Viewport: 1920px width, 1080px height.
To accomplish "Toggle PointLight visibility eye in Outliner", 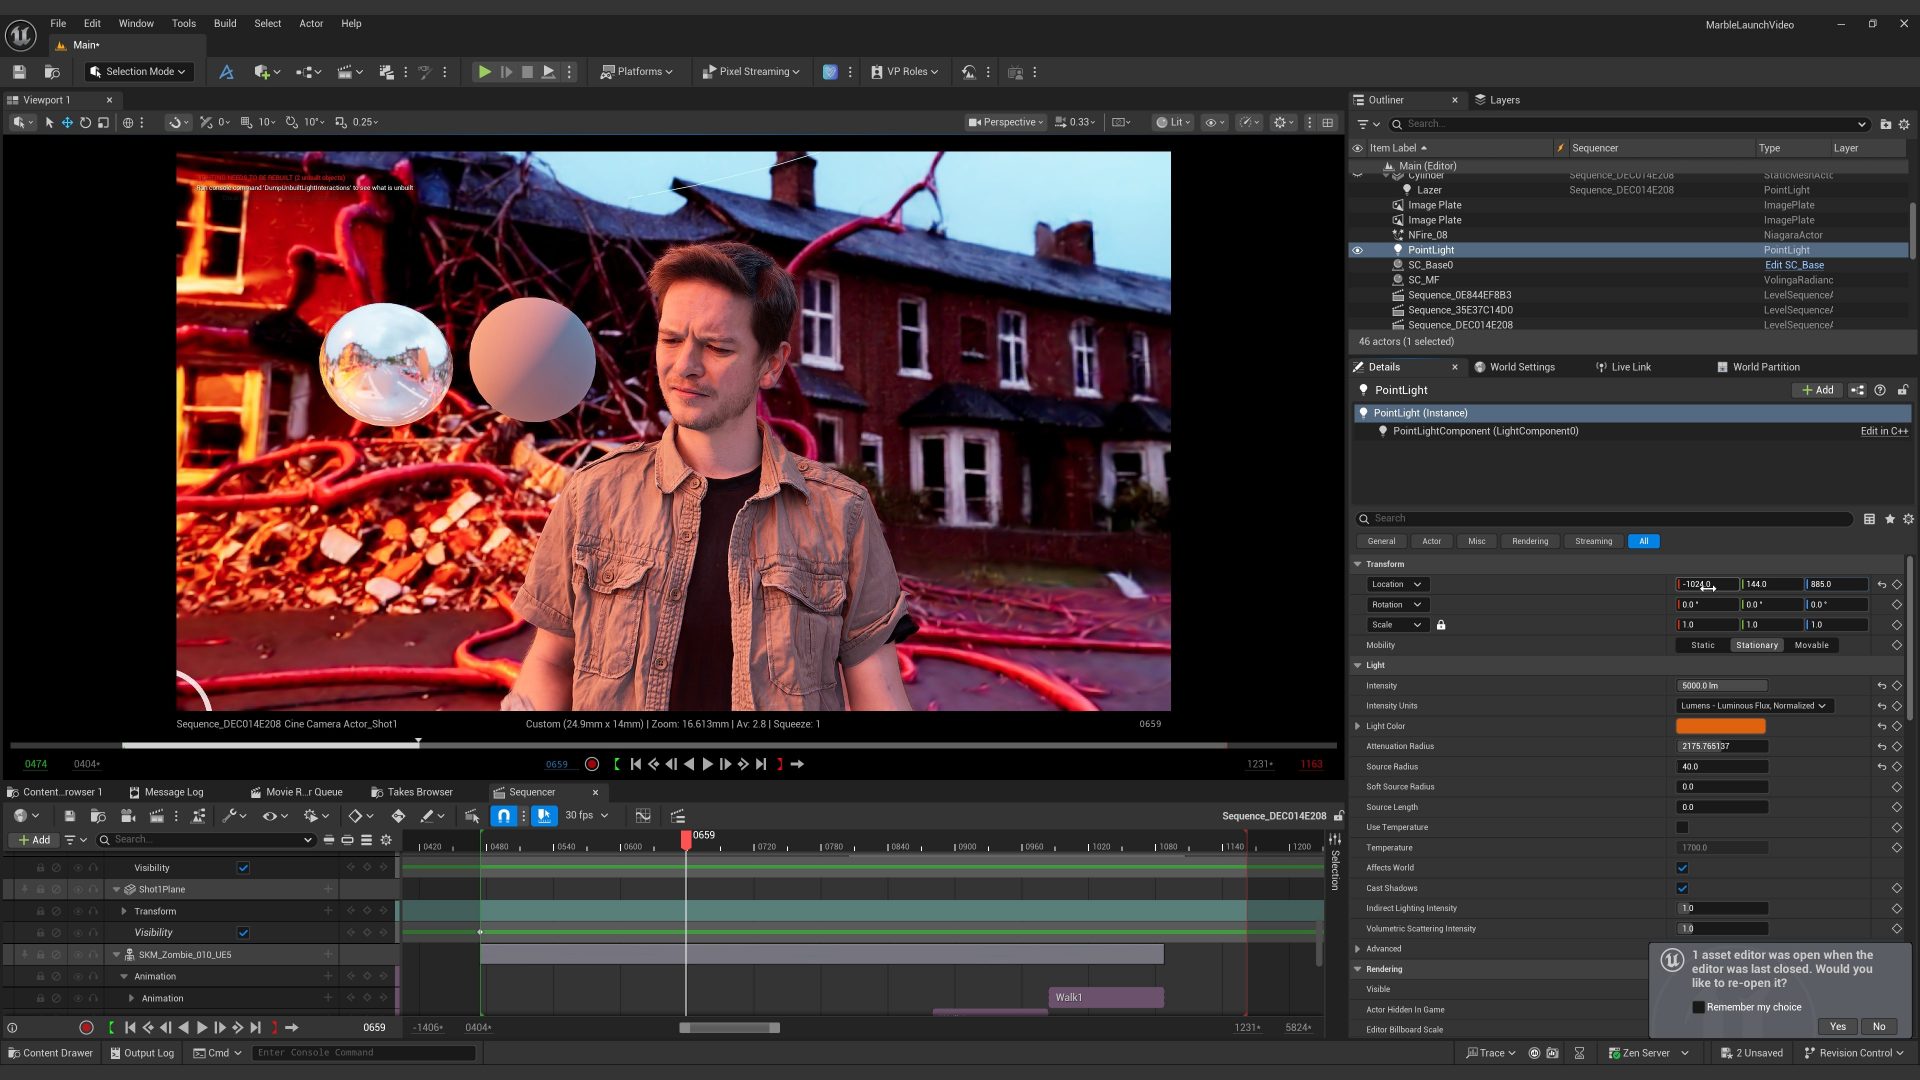I will 1357,250.
